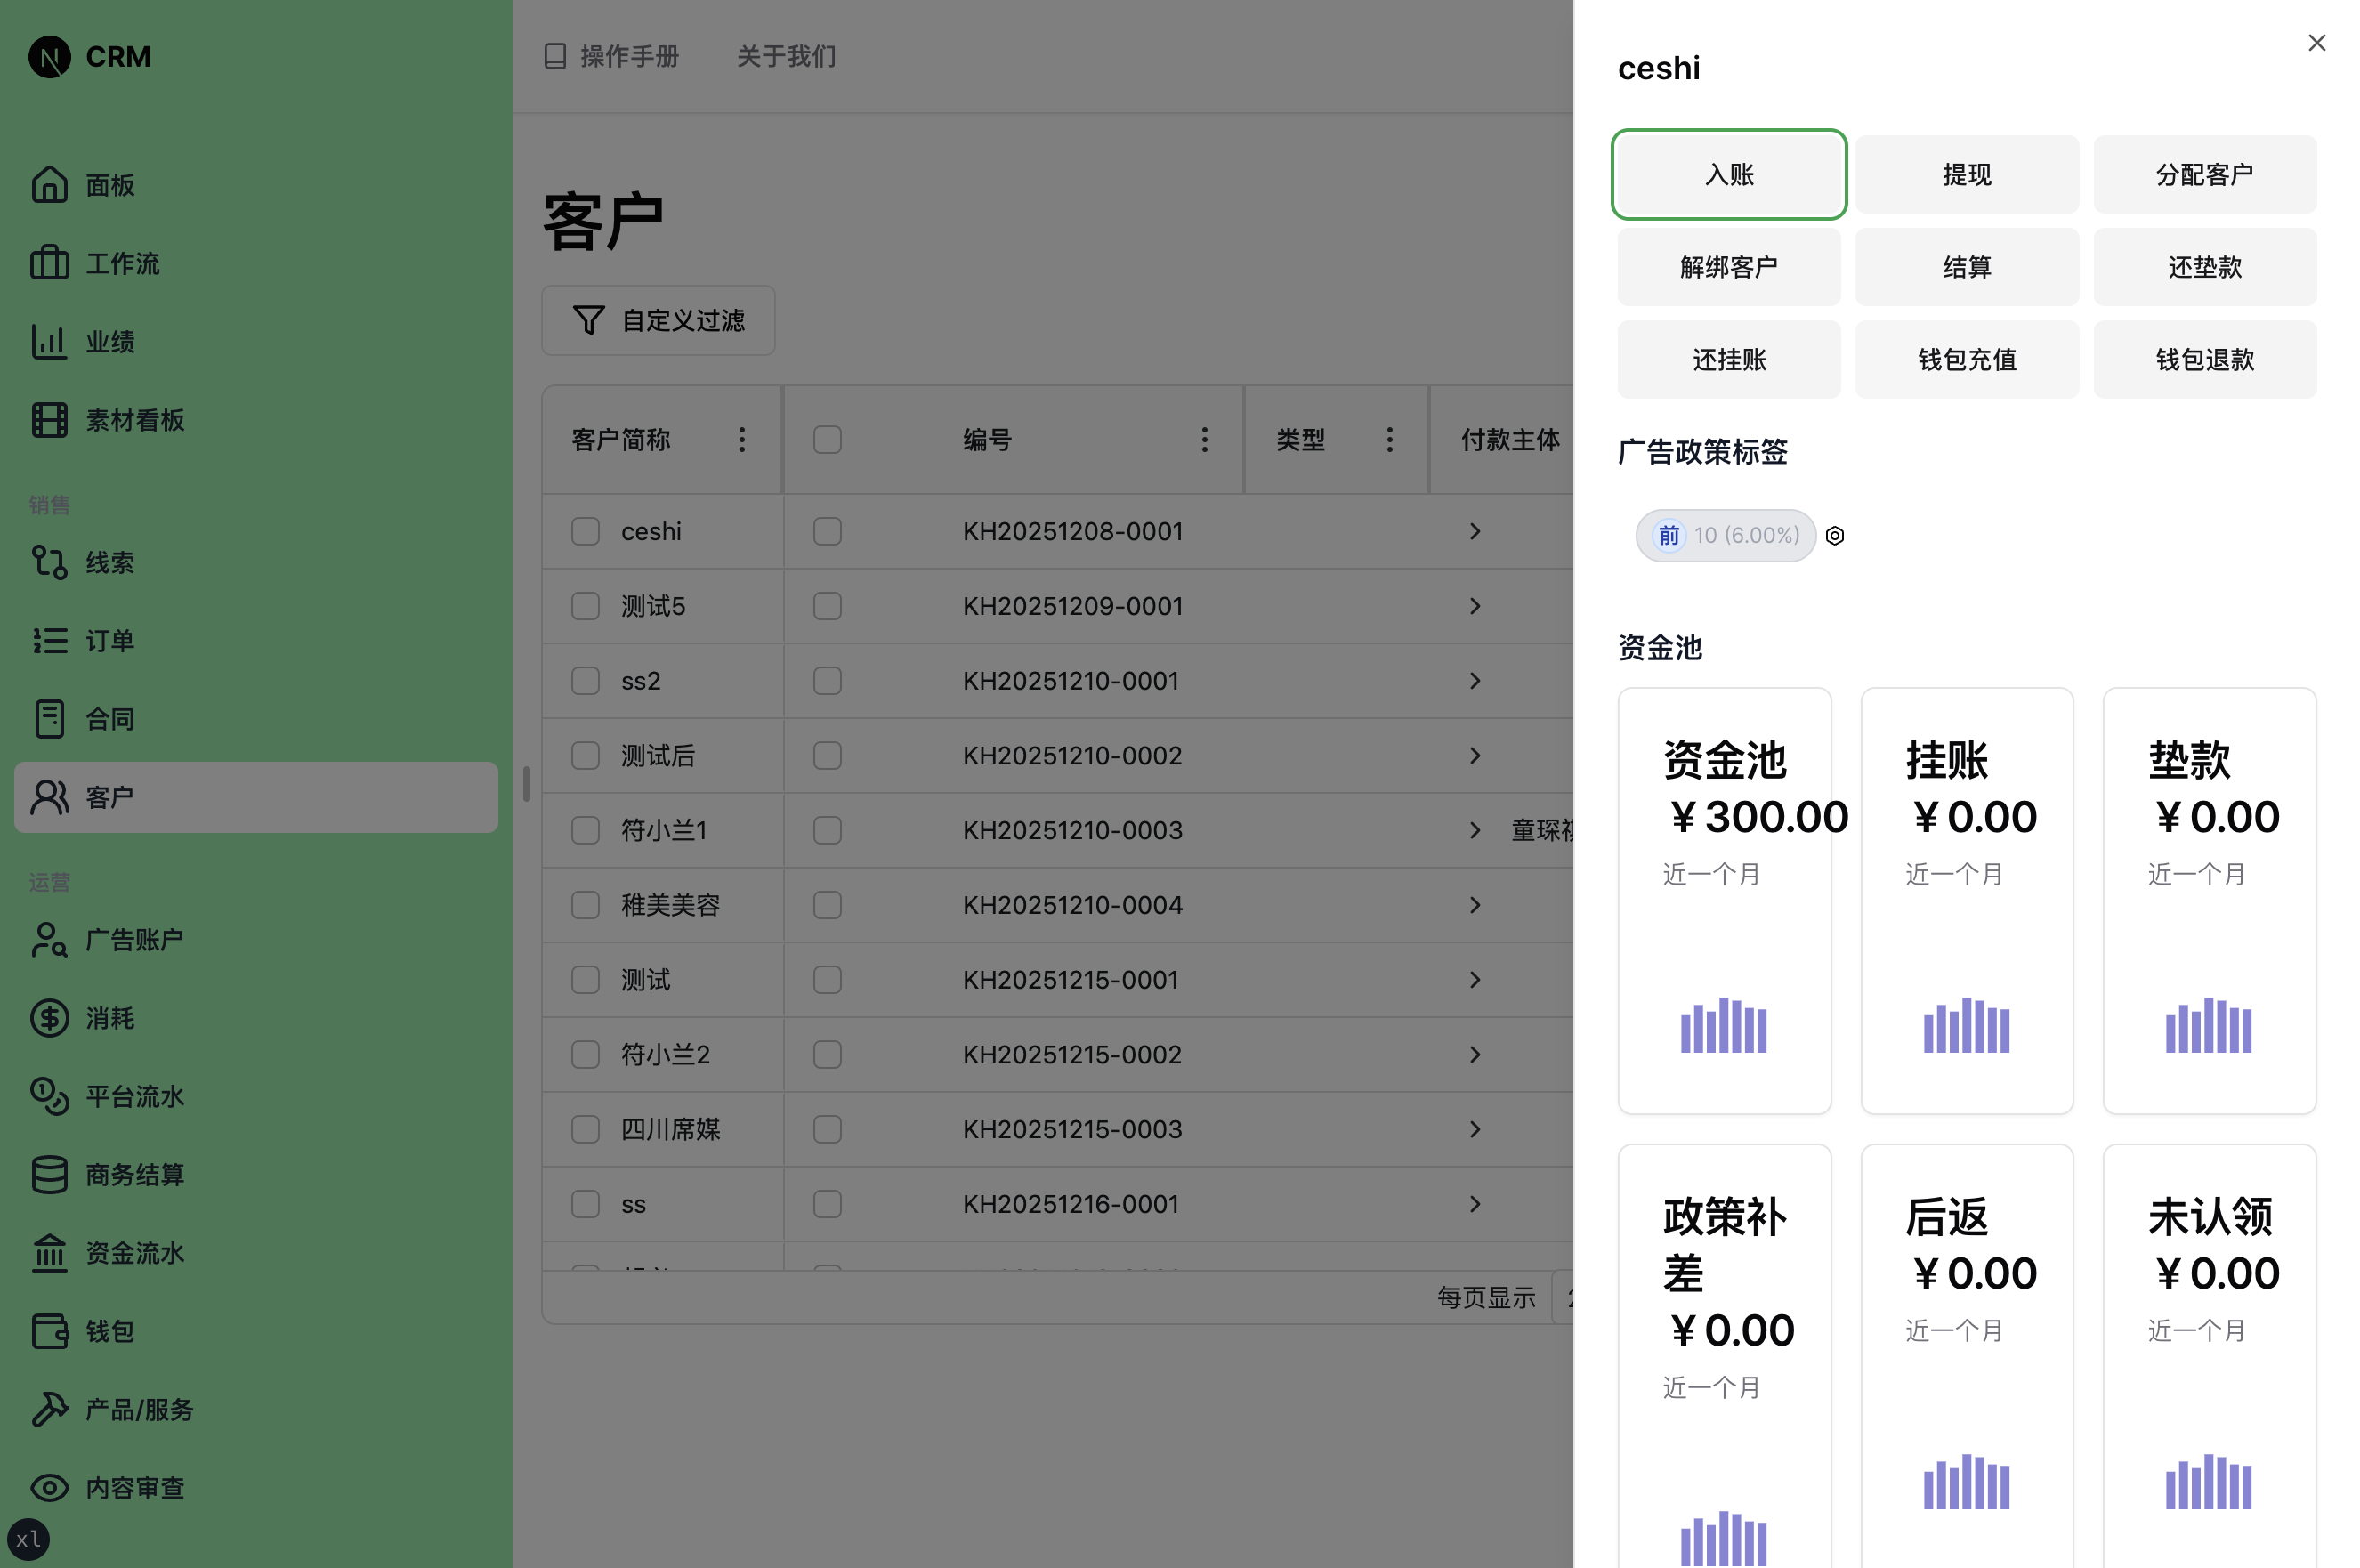Screen dimensions: 2360x1568
Task: Tick the checkbox beside ceshi customer name
Action: [585, 531]
